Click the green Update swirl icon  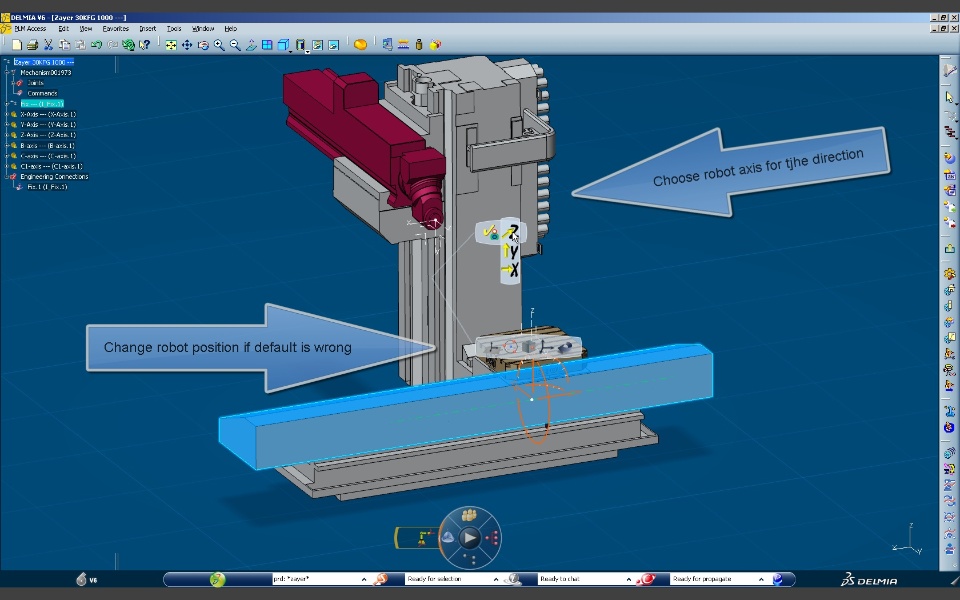click(x=128, y=45)
